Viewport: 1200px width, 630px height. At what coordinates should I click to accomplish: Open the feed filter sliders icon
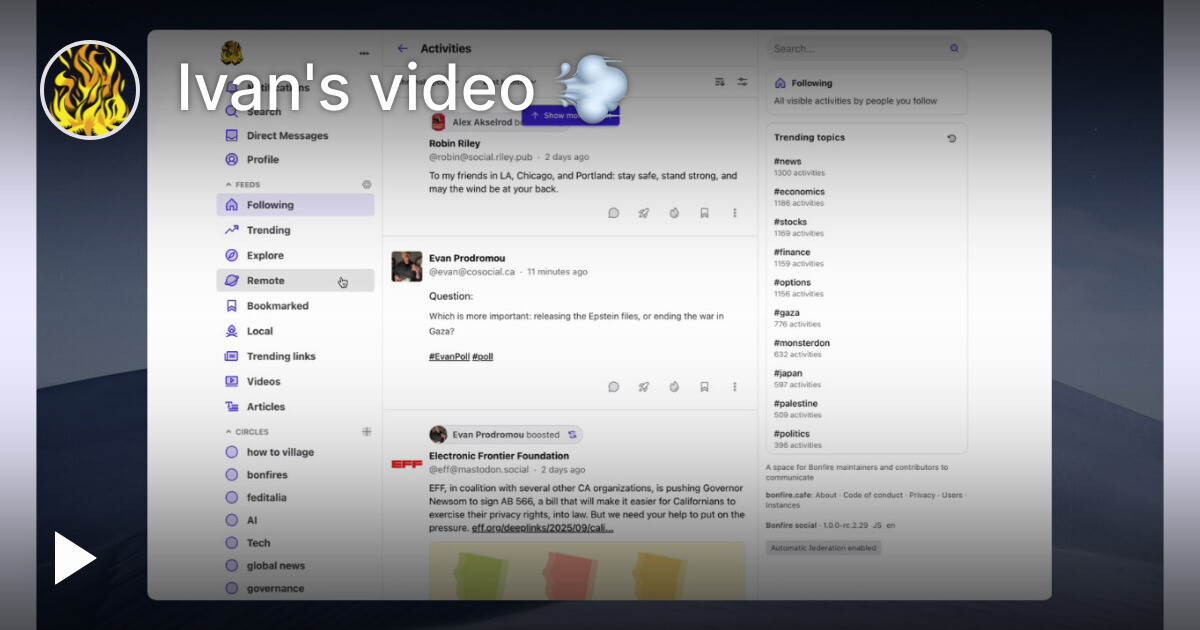click(742, 82)
